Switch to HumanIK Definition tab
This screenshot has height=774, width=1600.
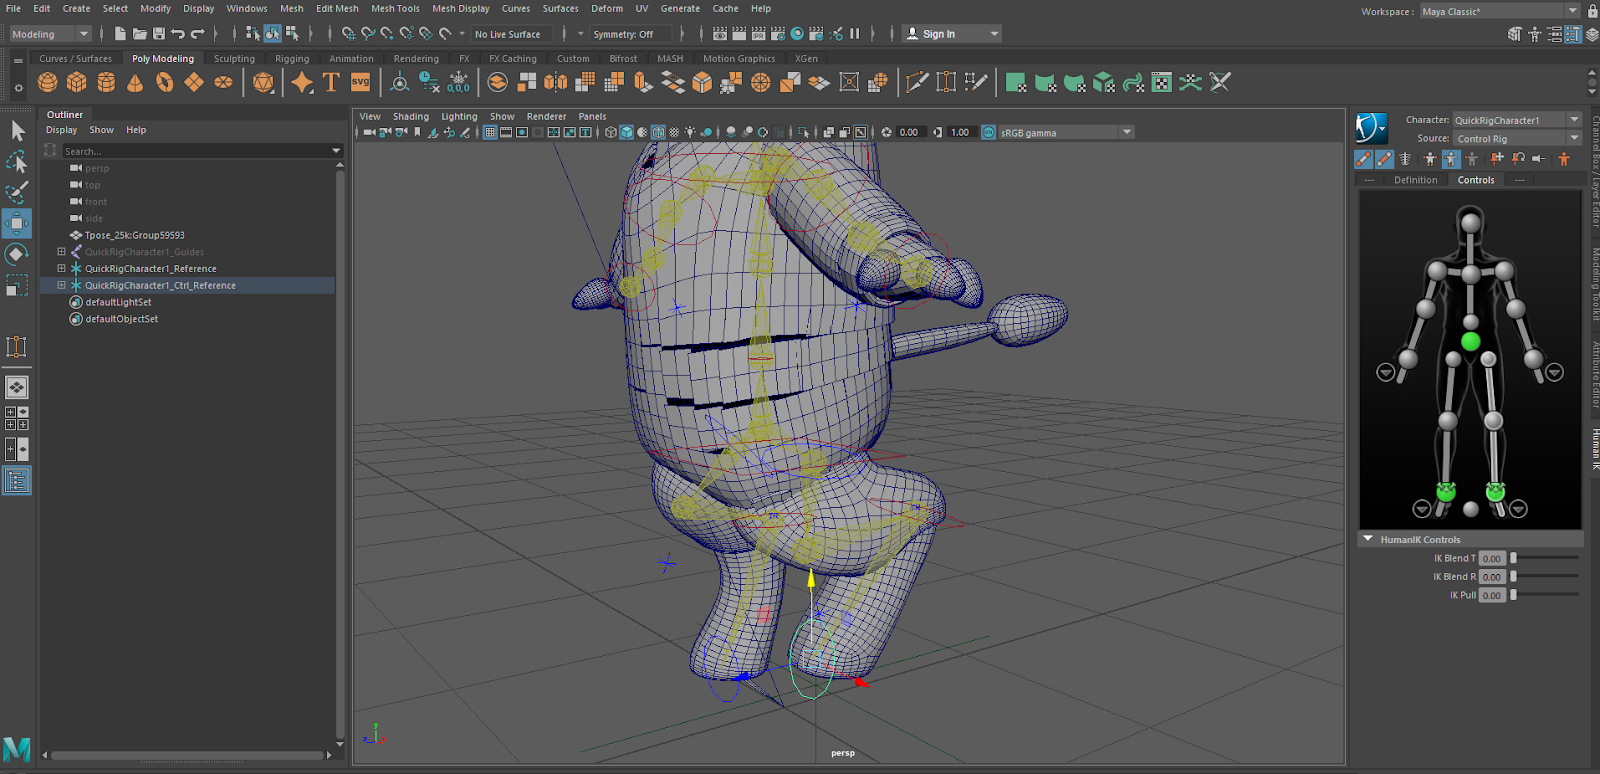[1415, 180]
